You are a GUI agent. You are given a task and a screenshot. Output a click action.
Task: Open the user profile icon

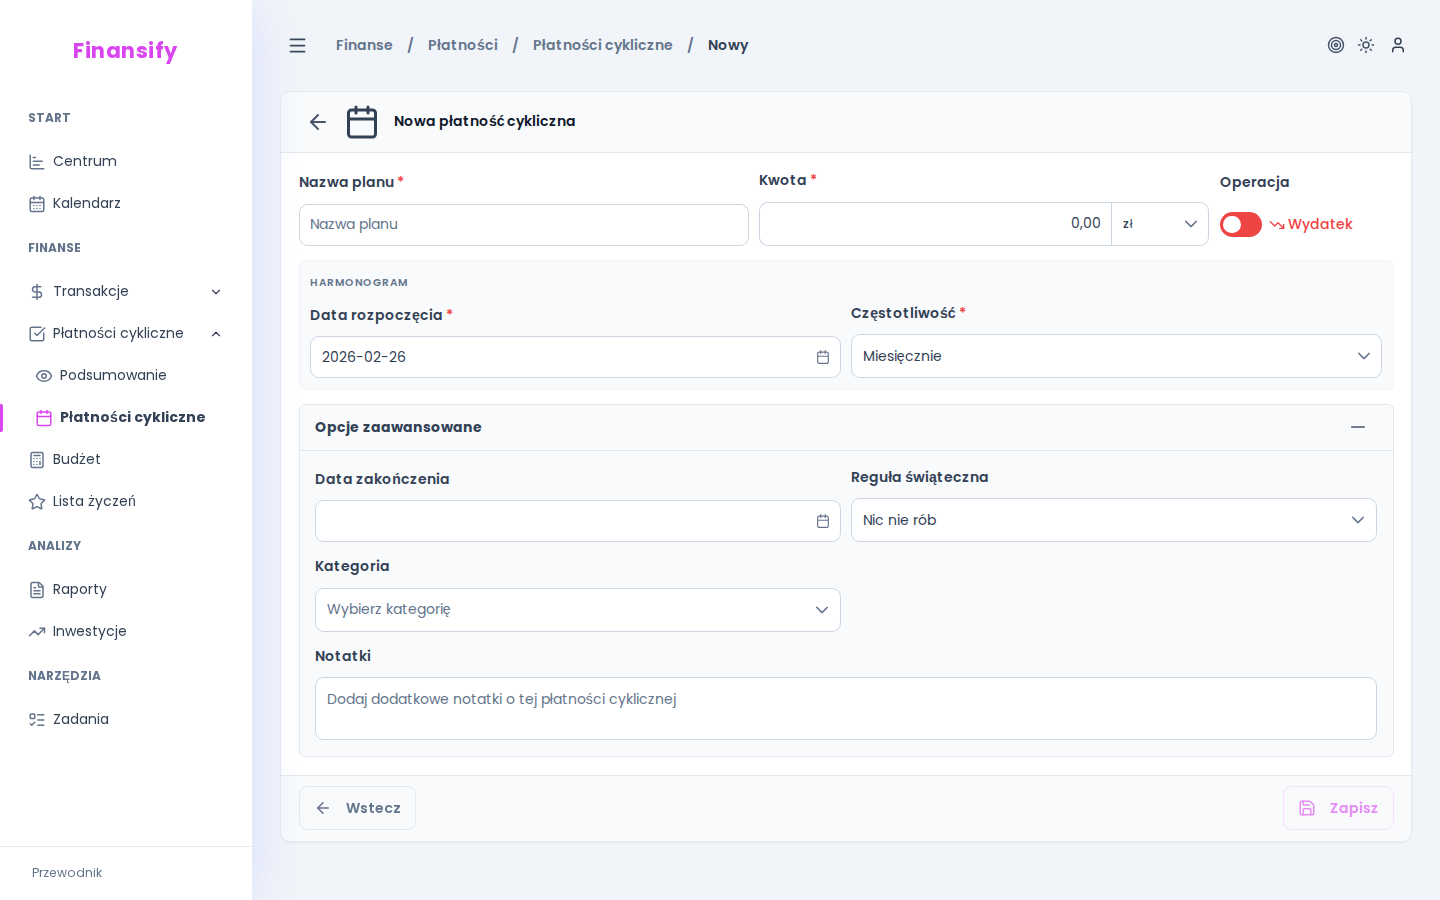1398,45
